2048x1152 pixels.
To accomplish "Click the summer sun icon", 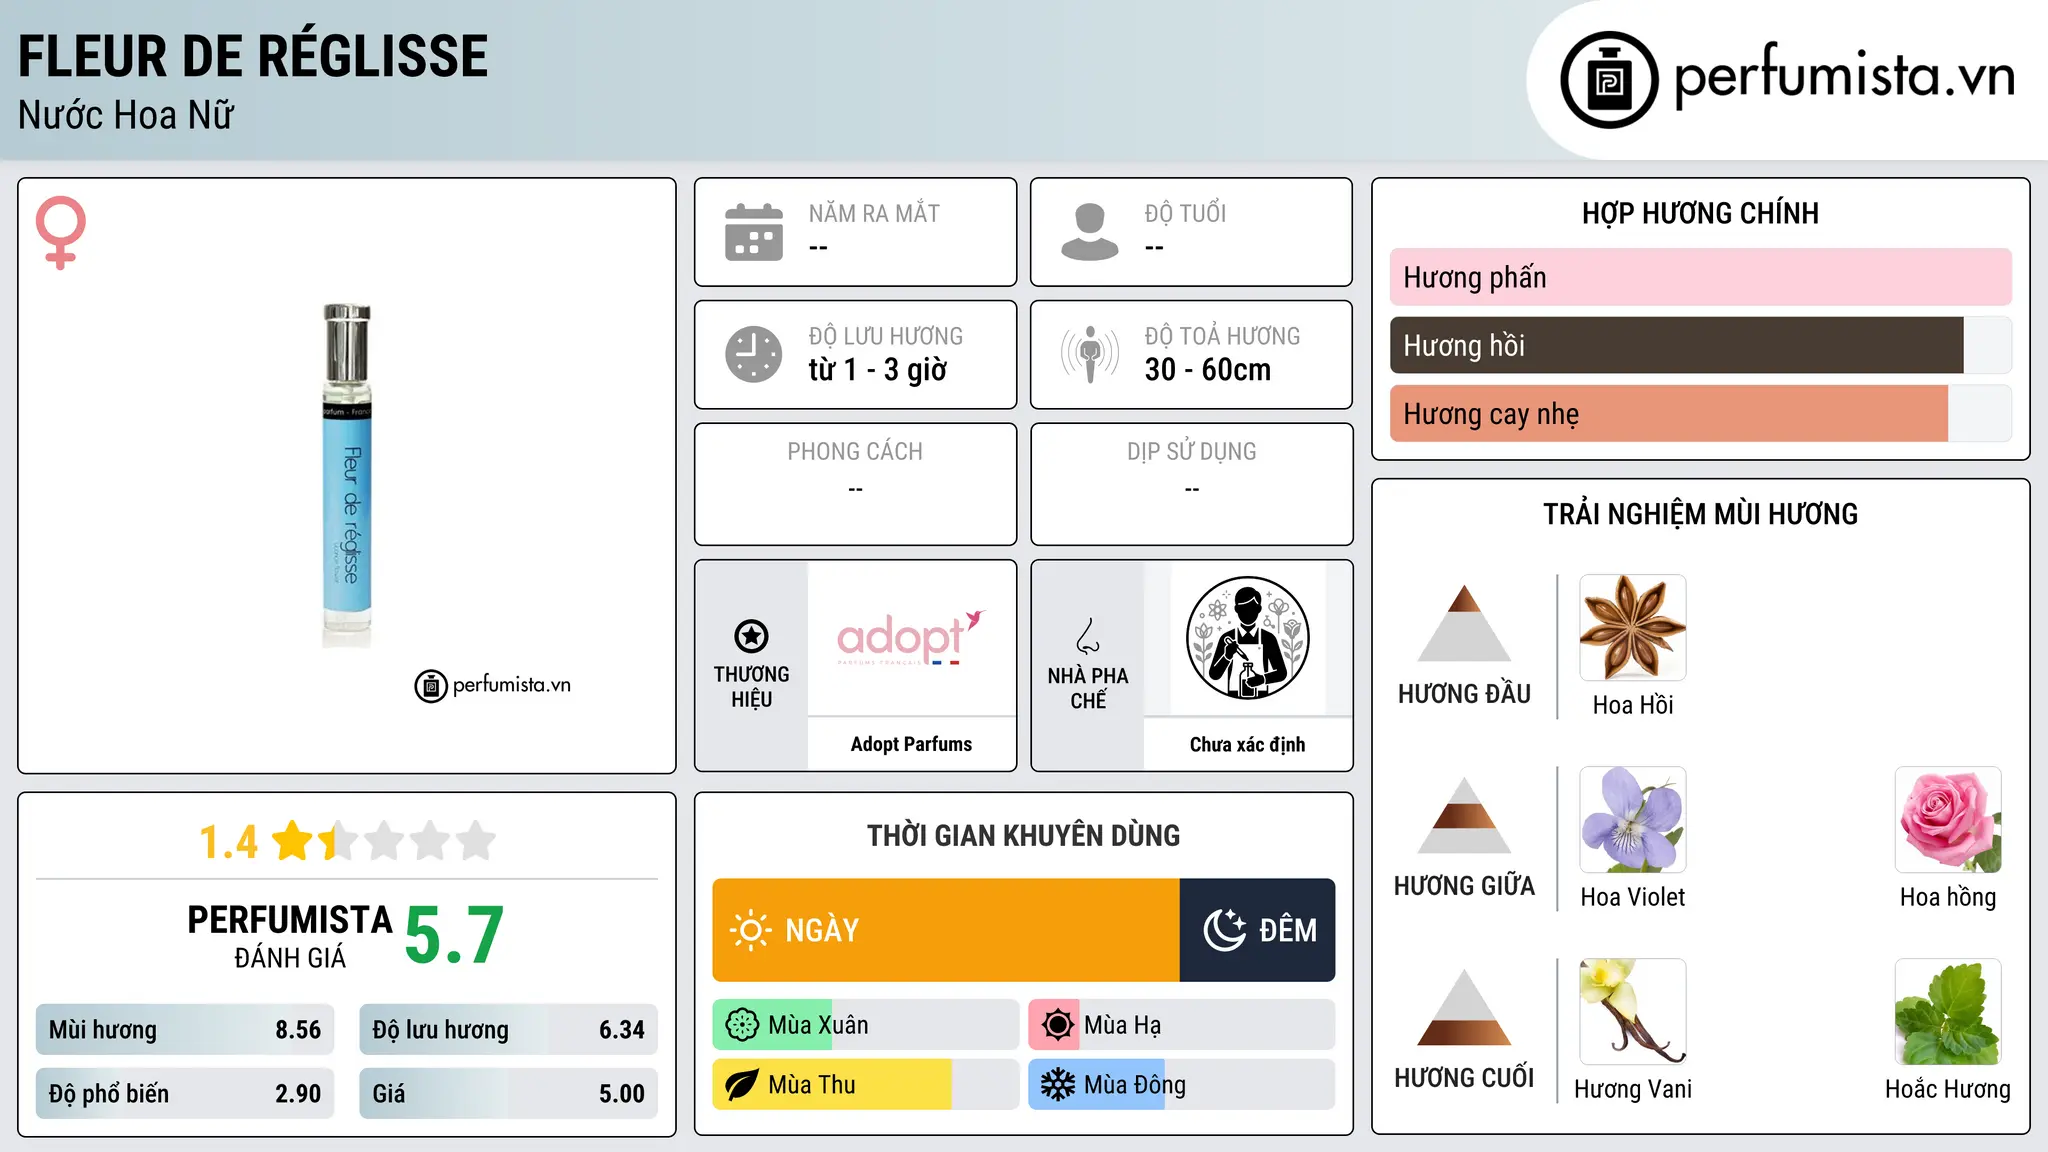I will click(1058, 1025).
